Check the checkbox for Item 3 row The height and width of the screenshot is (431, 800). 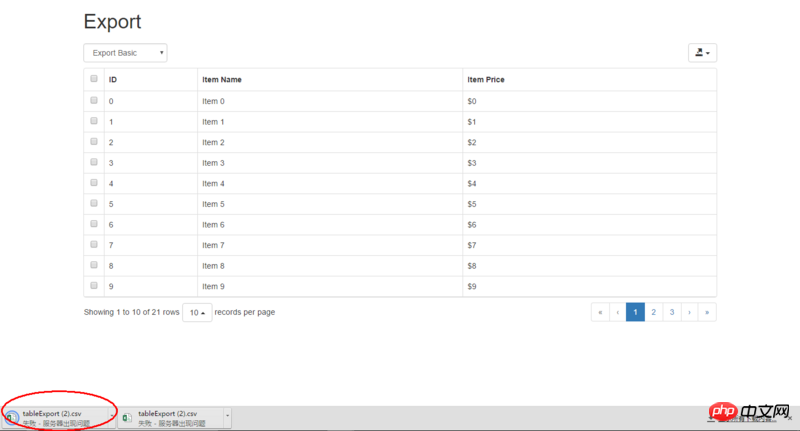94,162
